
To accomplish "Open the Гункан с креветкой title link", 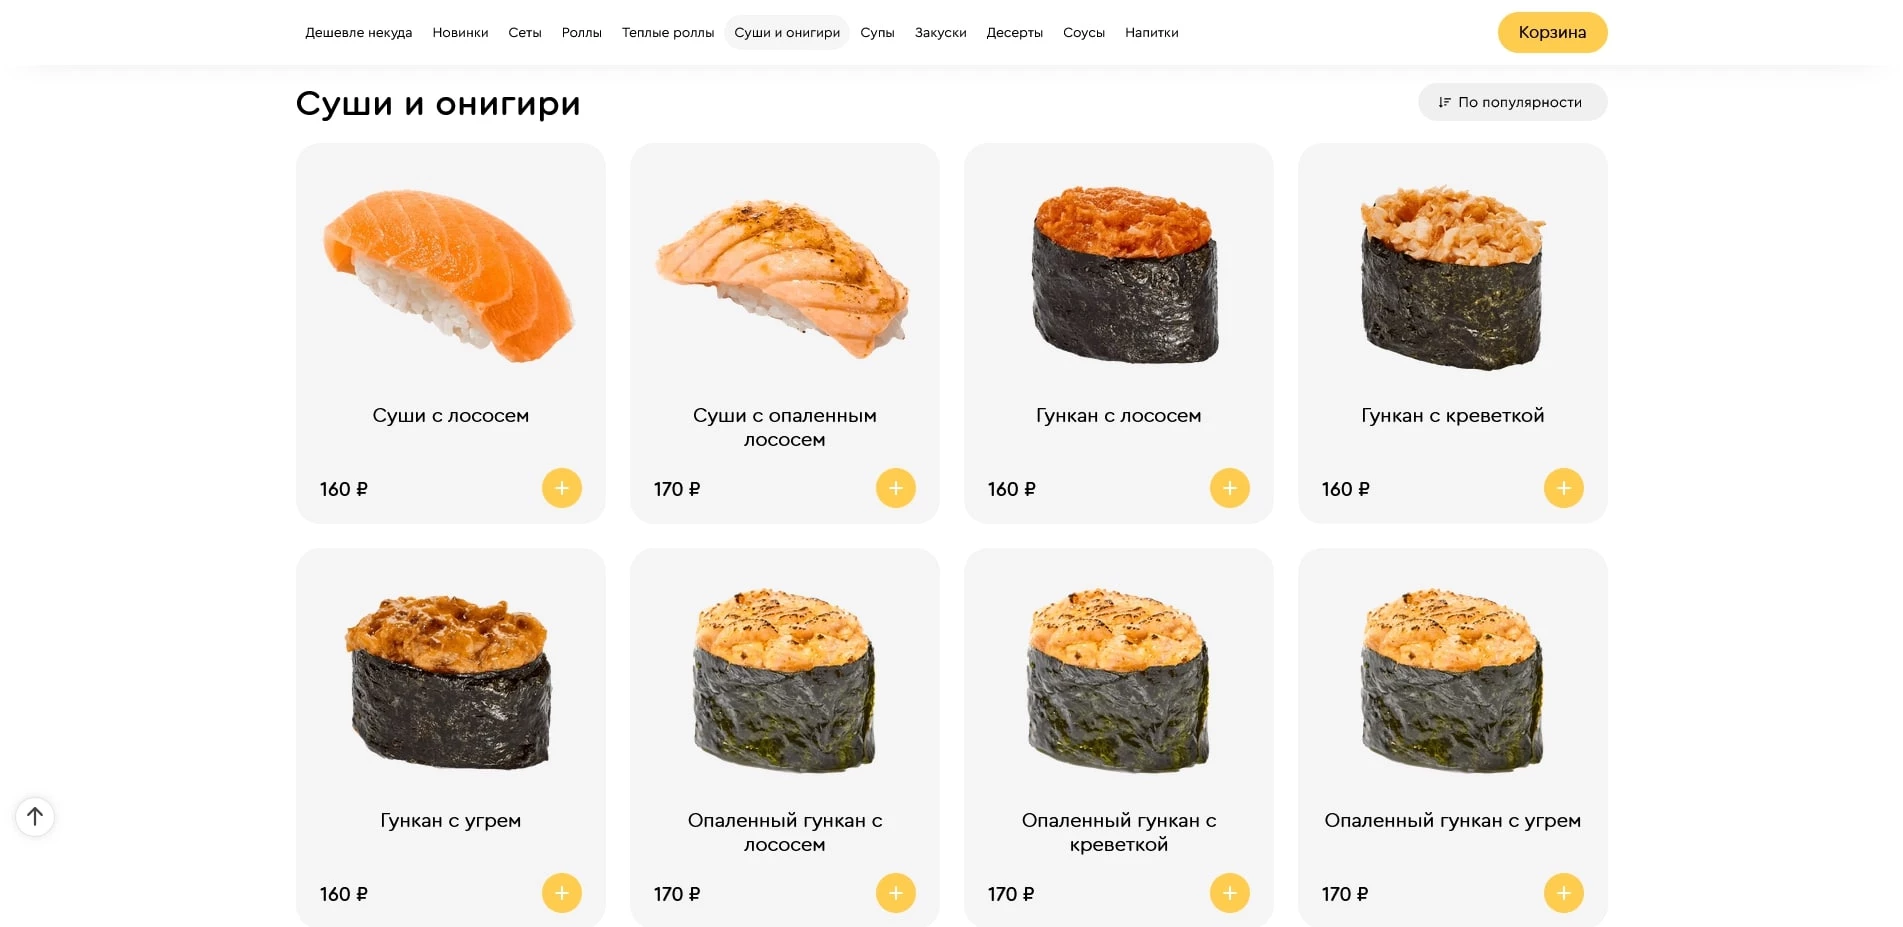I will tap(1452, 415).
